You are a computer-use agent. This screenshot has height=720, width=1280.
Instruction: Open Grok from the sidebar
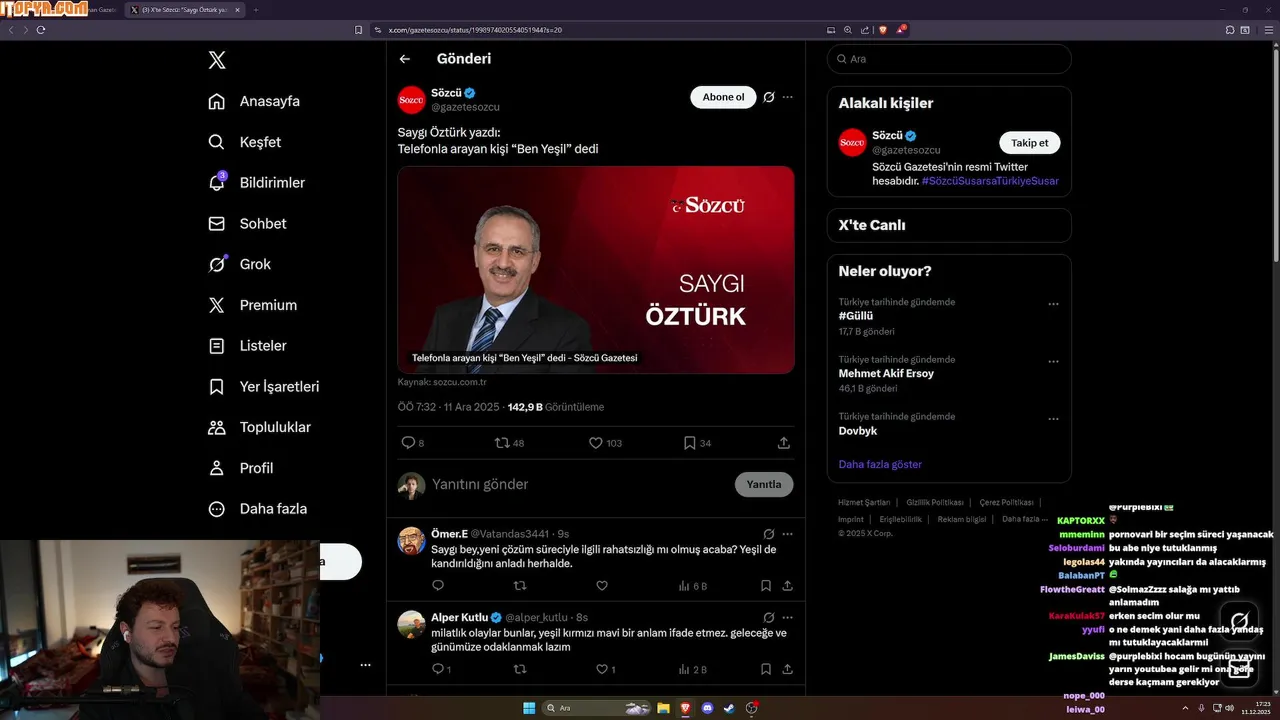(x=239, y=264)
